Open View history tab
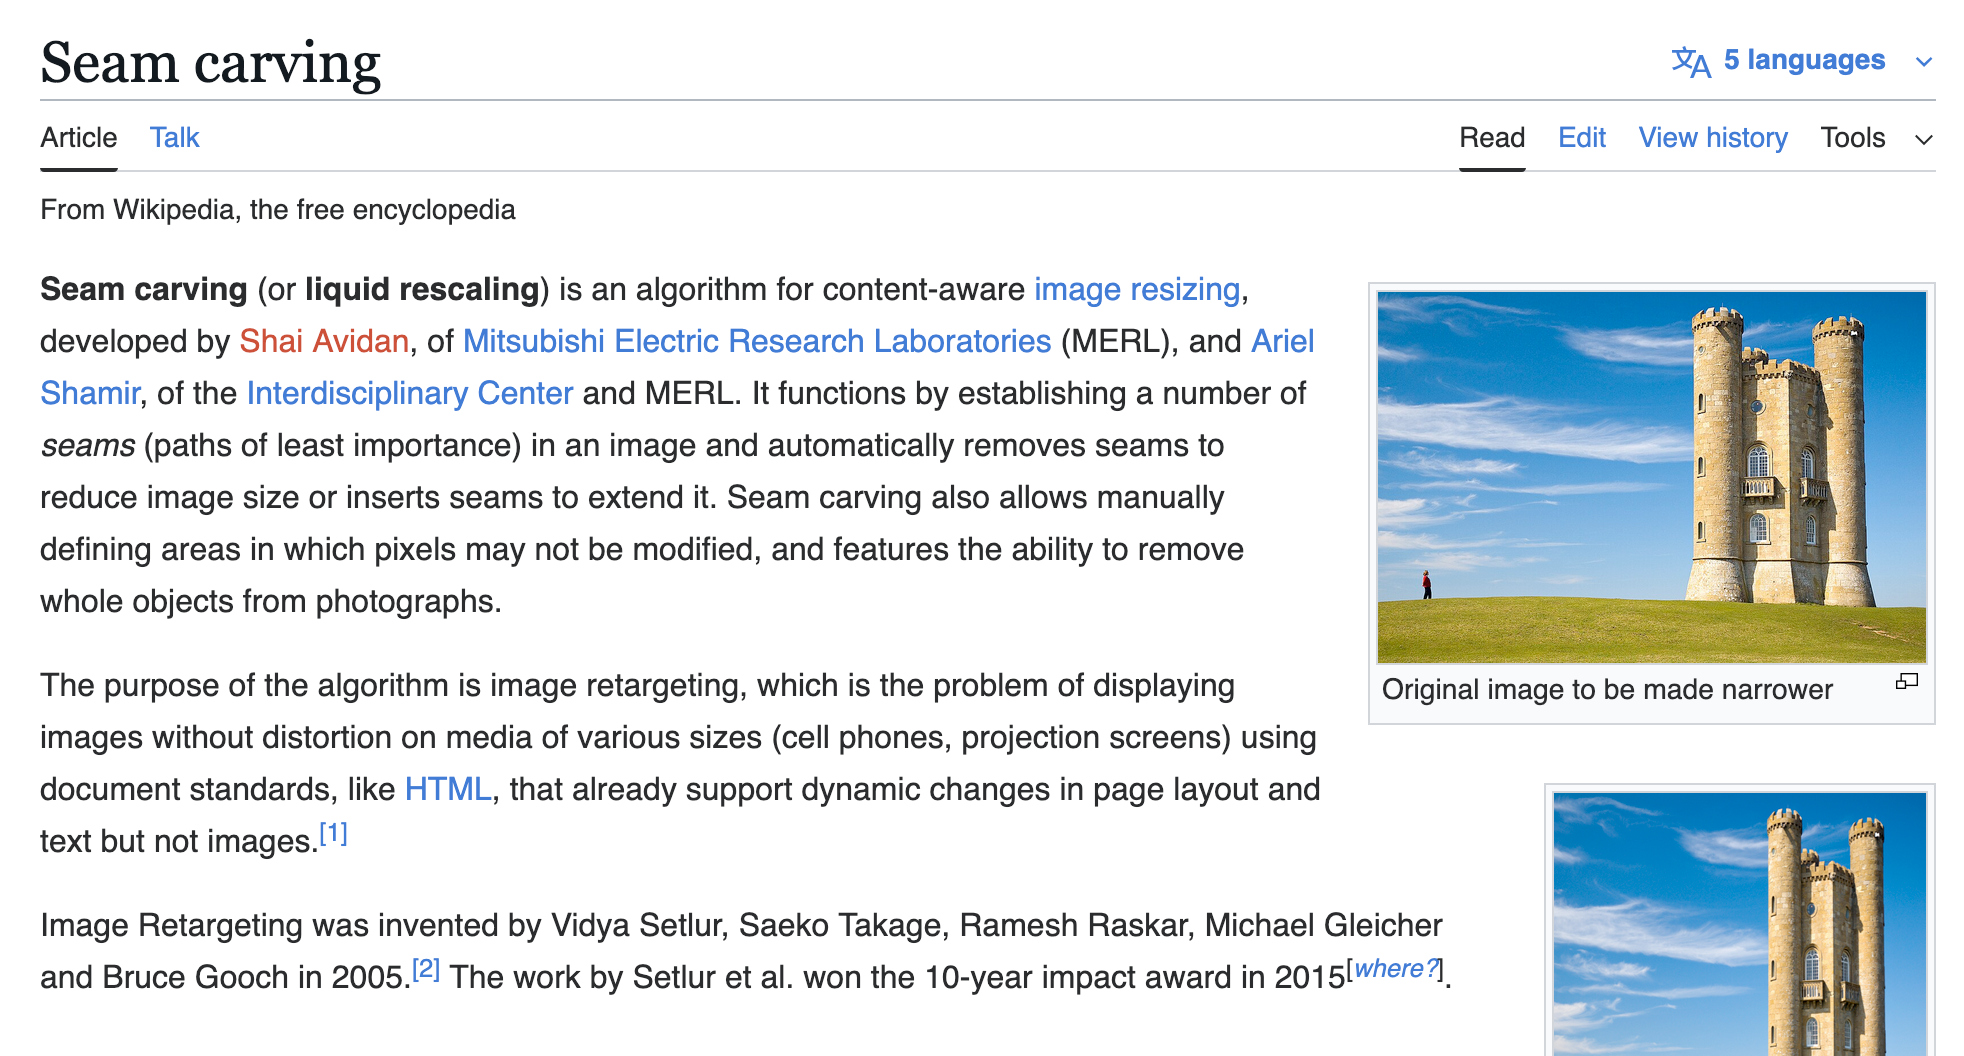The image size is (1964, 1056). tap(1712, 138)
